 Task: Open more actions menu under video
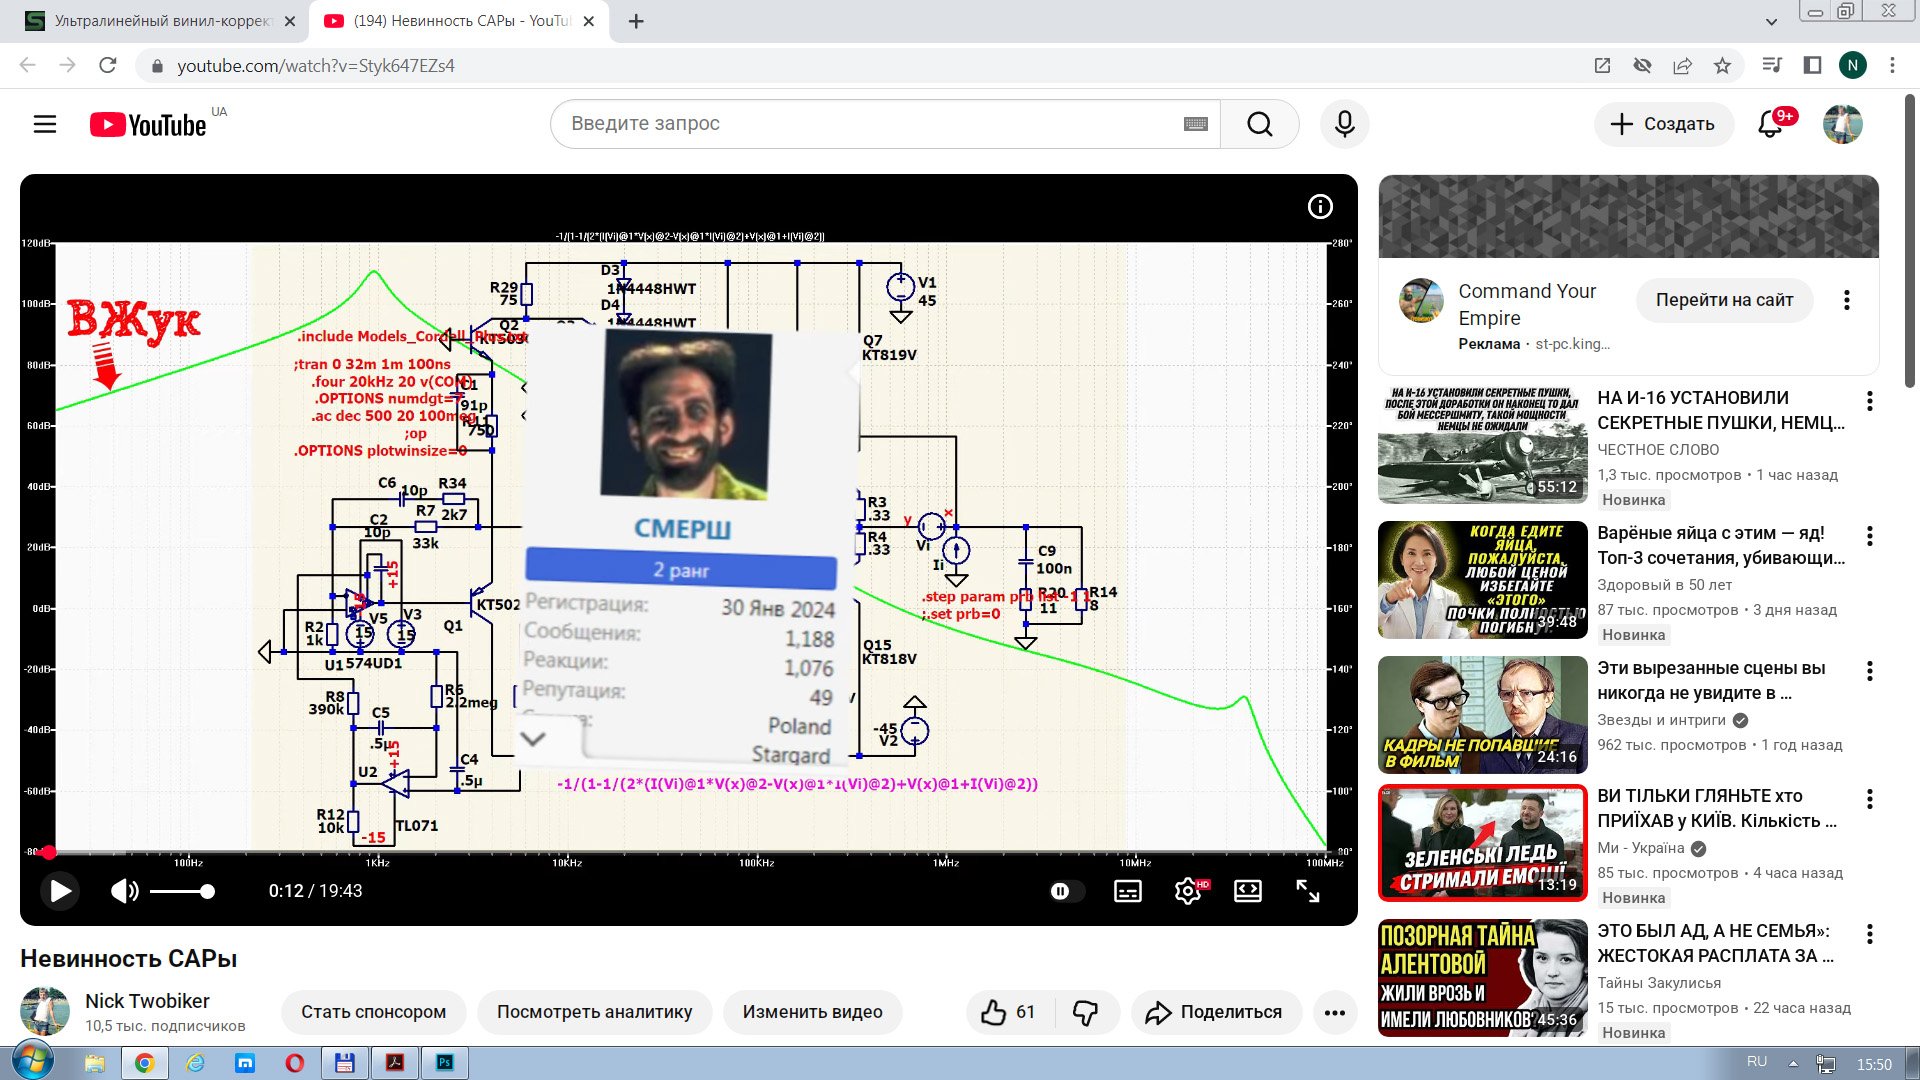(1334, 1012)
